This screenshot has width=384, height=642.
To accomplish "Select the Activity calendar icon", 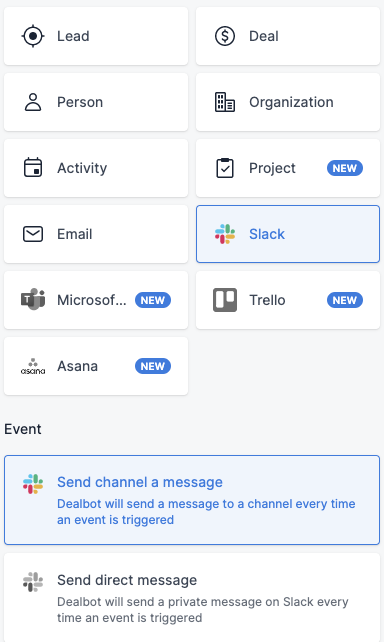I will [33, 168].
